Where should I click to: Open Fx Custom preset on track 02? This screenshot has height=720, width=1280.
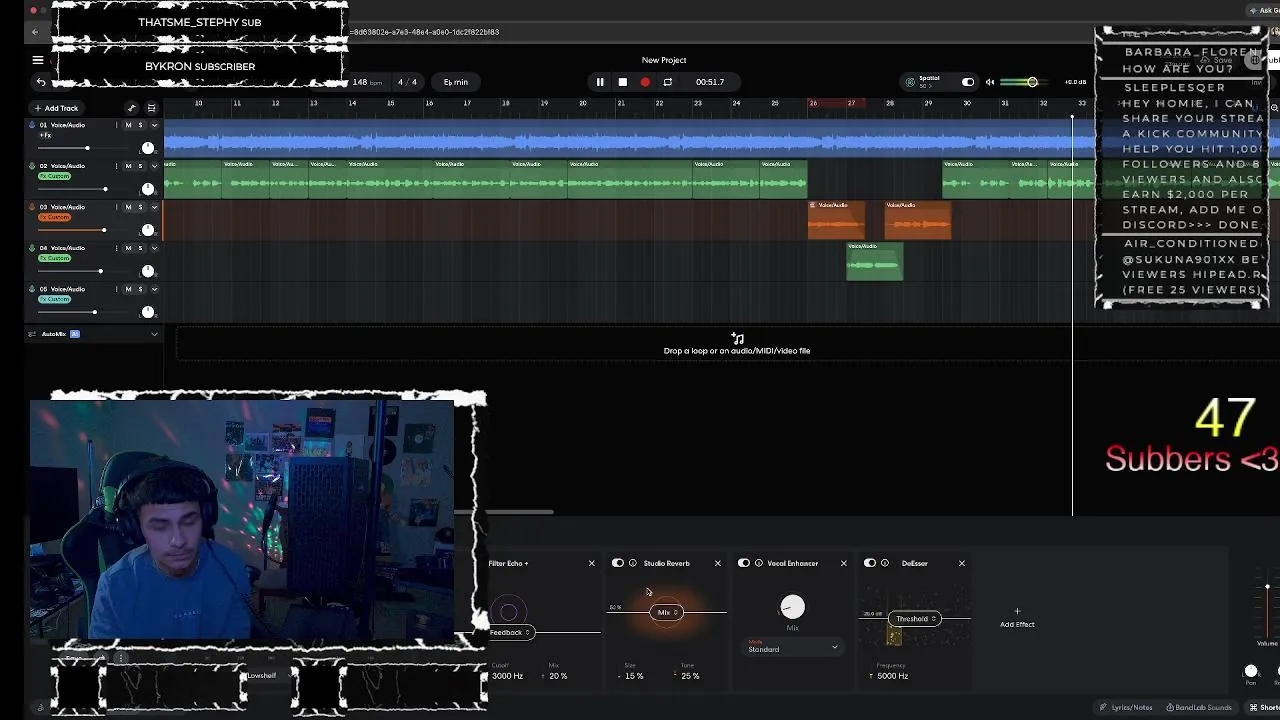pyautogui.click(x=55, y=176)
